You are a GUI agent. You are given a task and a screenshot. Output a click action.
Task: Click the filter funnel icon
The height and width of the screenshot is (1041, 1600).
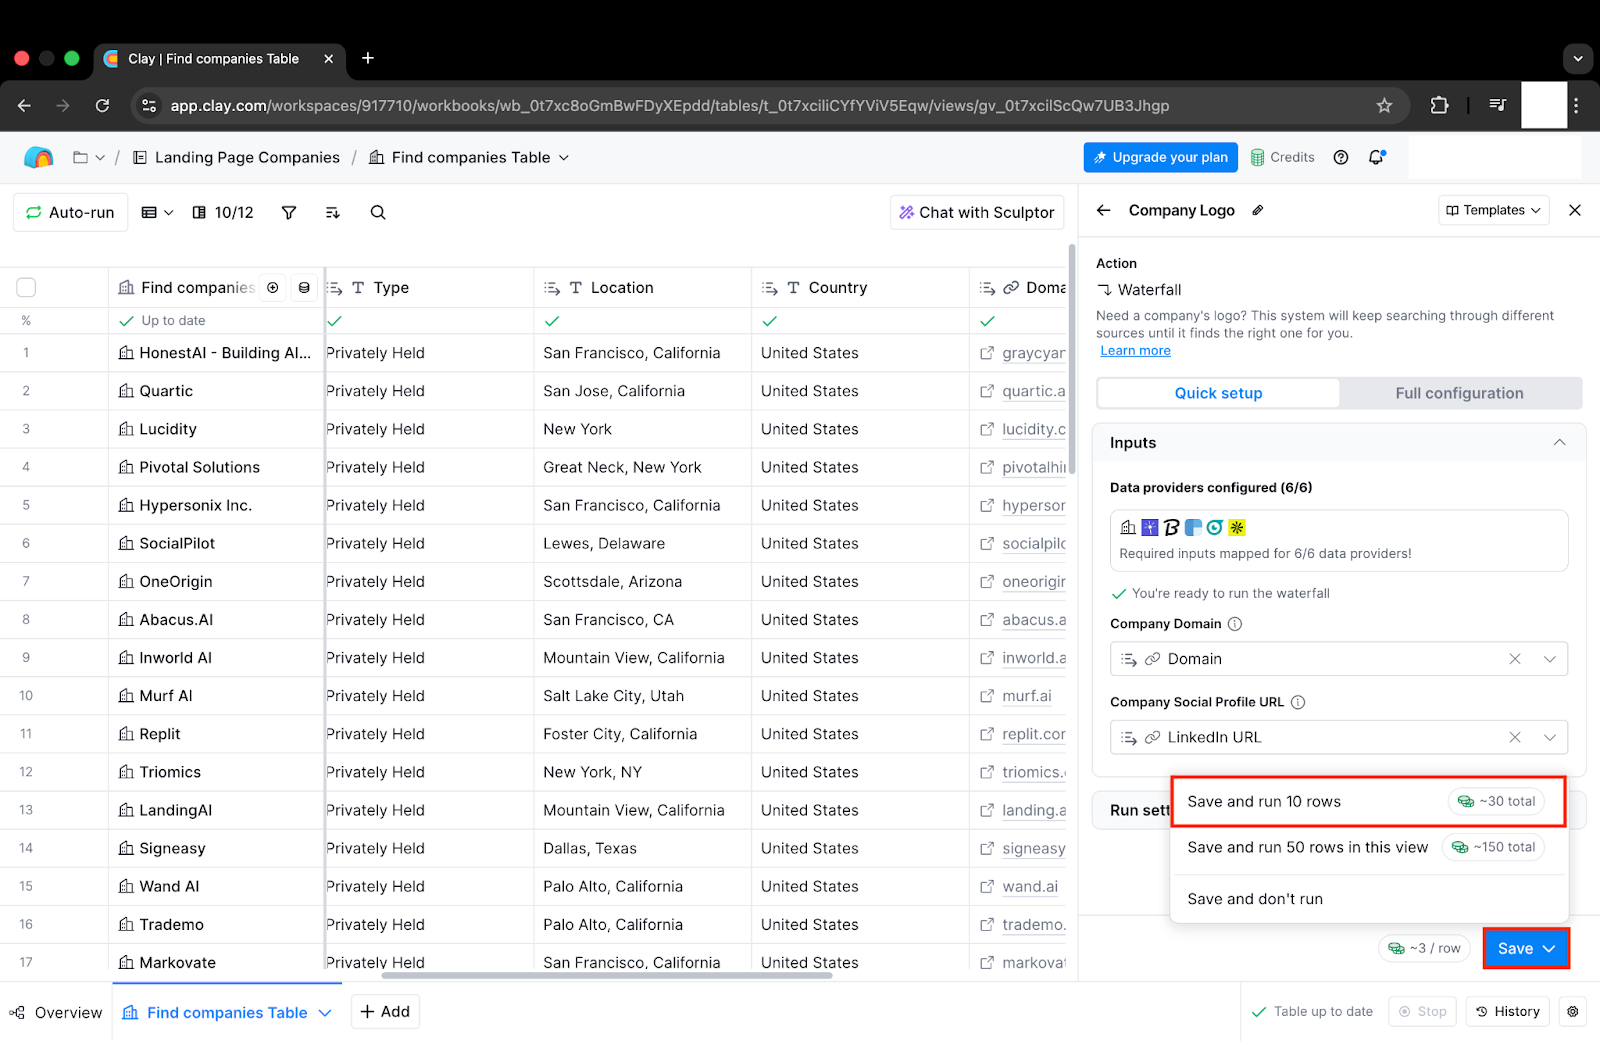[x=289, y=212]
